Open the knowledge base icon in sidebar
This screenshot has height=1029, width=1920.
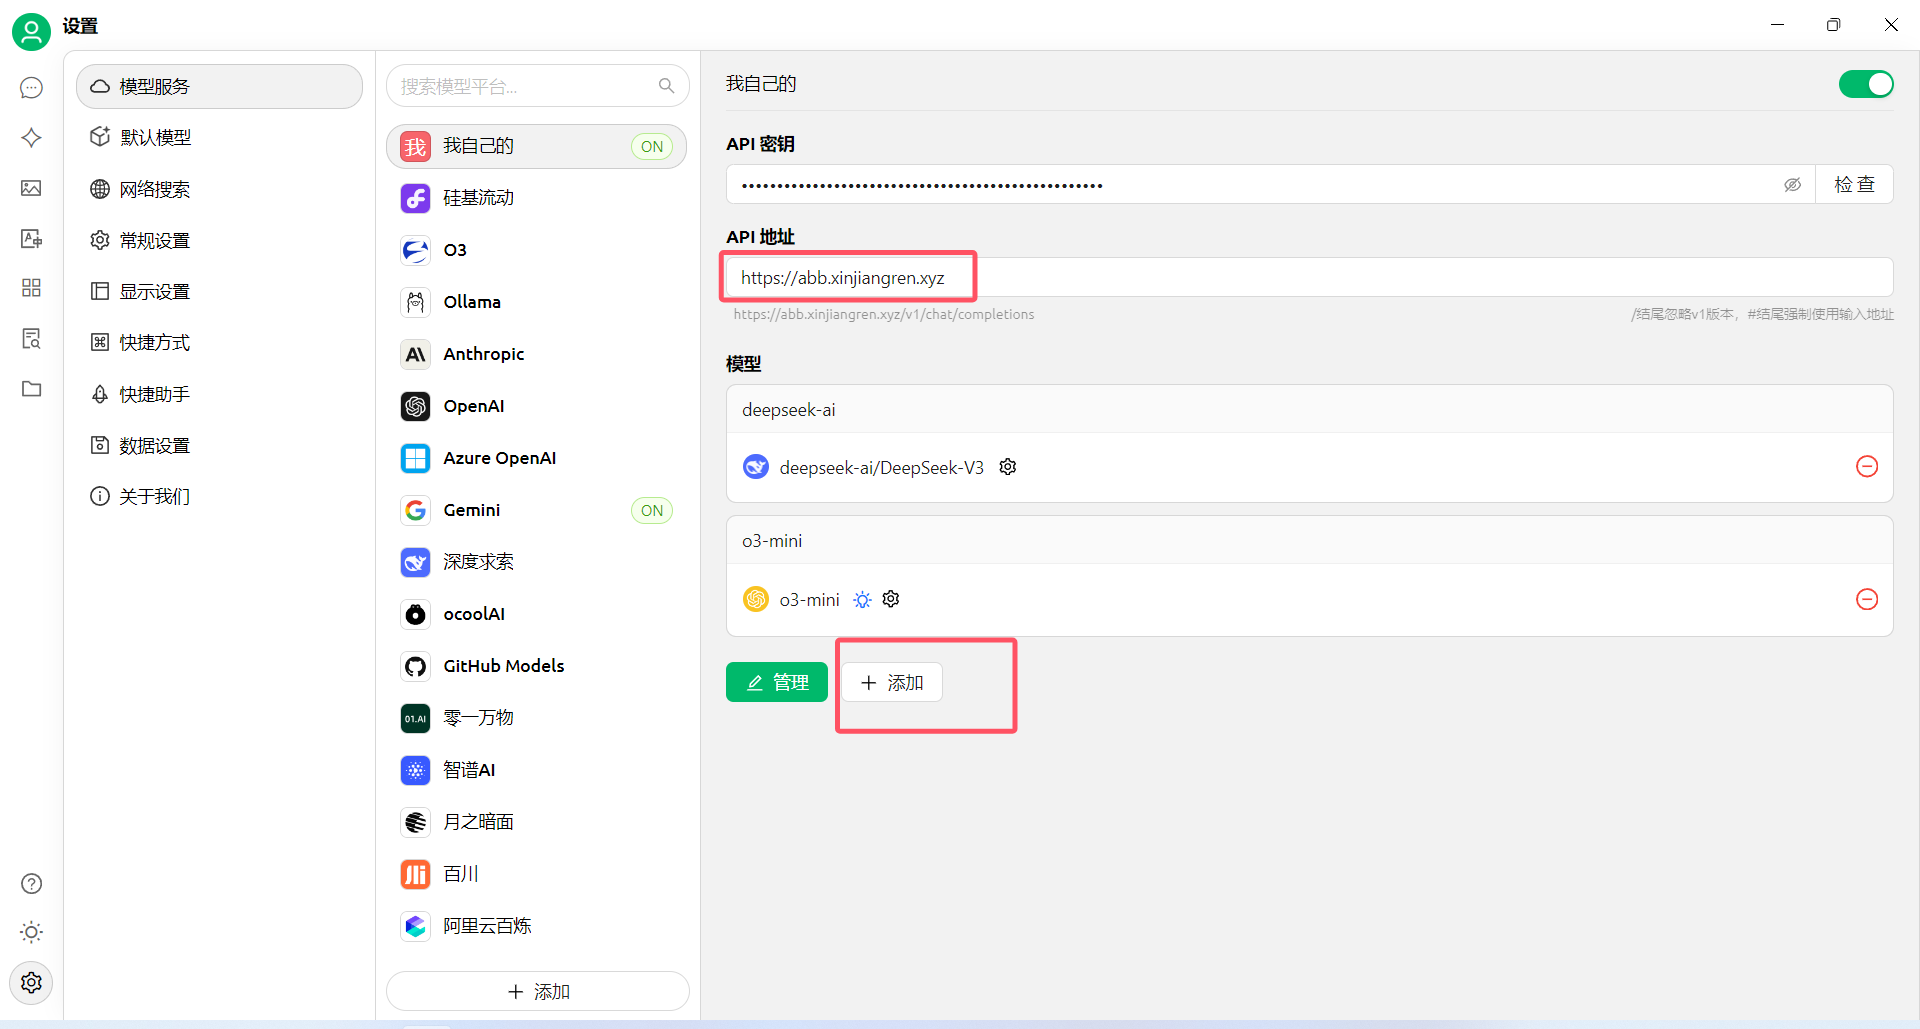click(x=31, y=338)
